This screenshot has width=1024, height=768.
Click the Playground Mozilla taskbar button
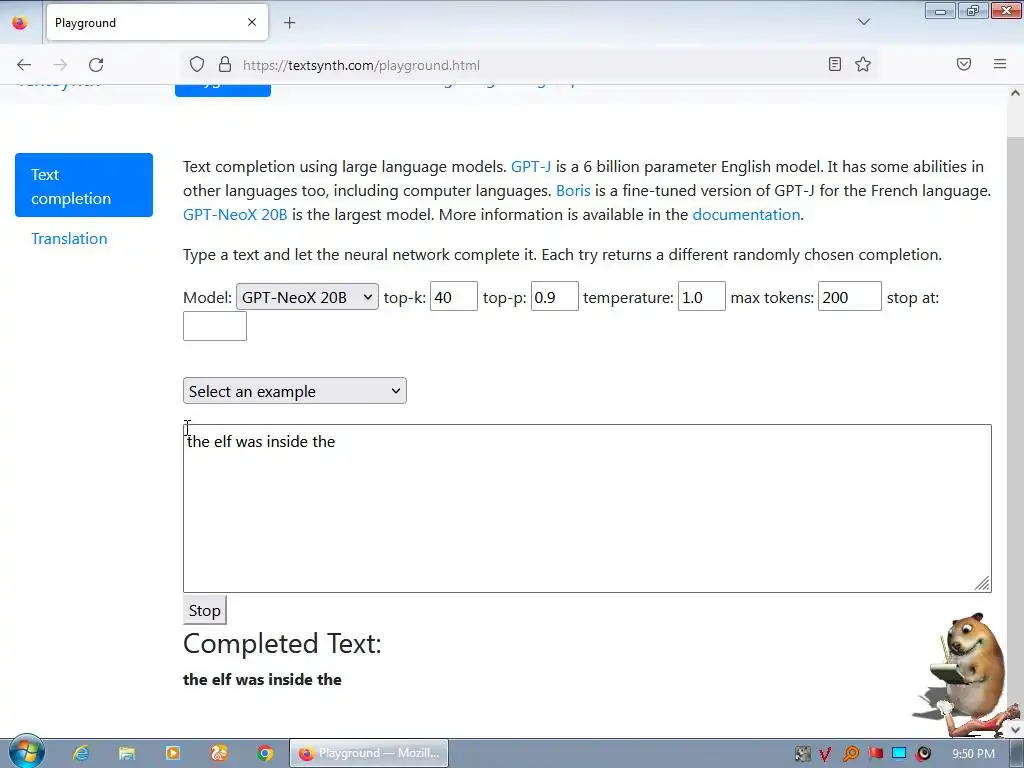(369, 753)
